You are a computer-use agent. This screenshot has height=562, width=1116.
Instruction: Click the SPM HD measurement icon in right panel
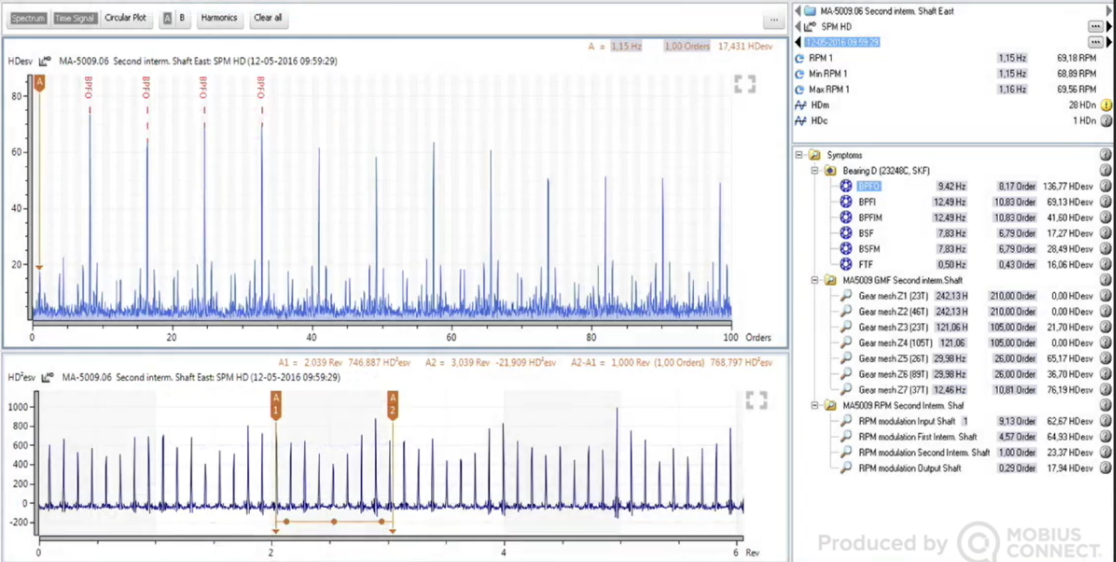pyautogui.click(x=811, y=27)
